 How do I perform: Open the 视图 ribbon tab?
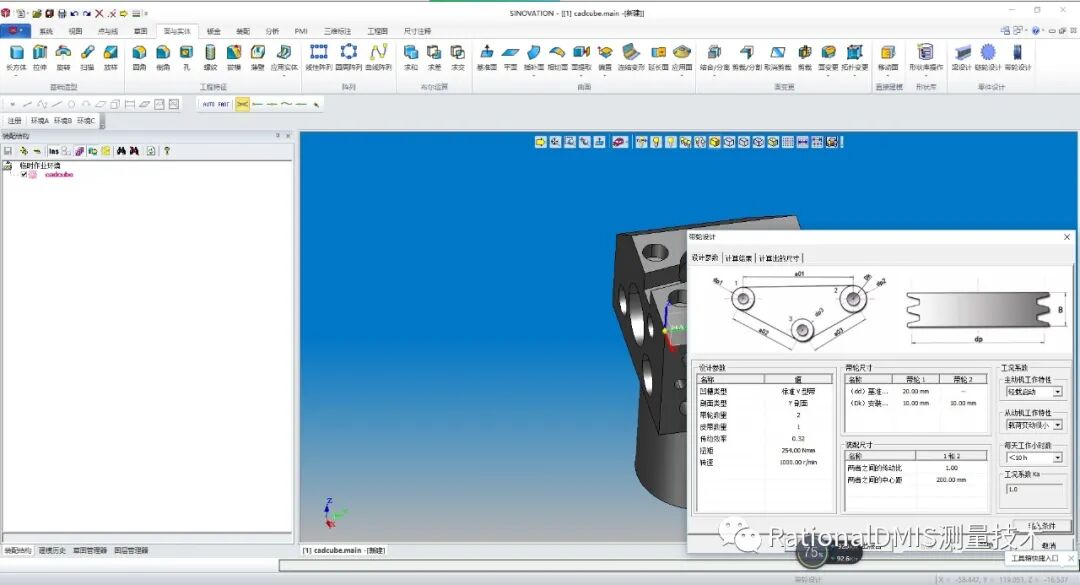pyautogui.click(x=75, y=31)
